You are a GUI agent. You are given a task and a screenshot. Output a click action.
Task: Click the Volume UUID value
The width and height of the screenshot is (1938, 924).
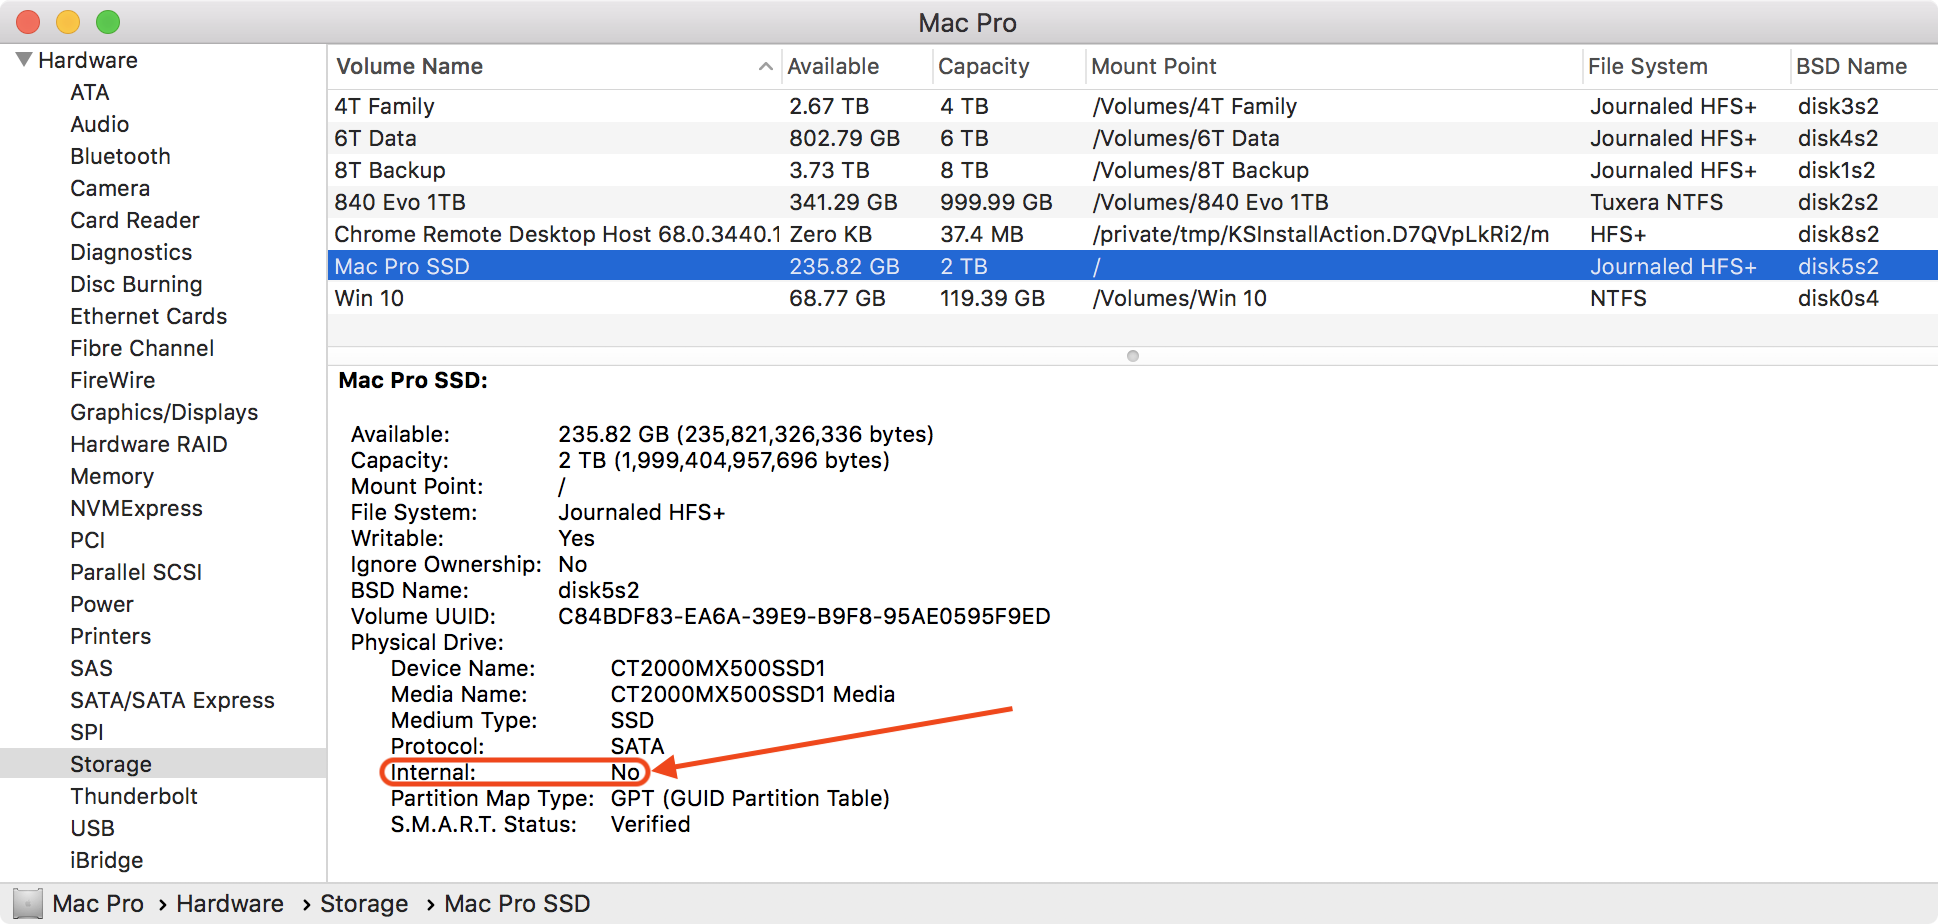[804, 616]
